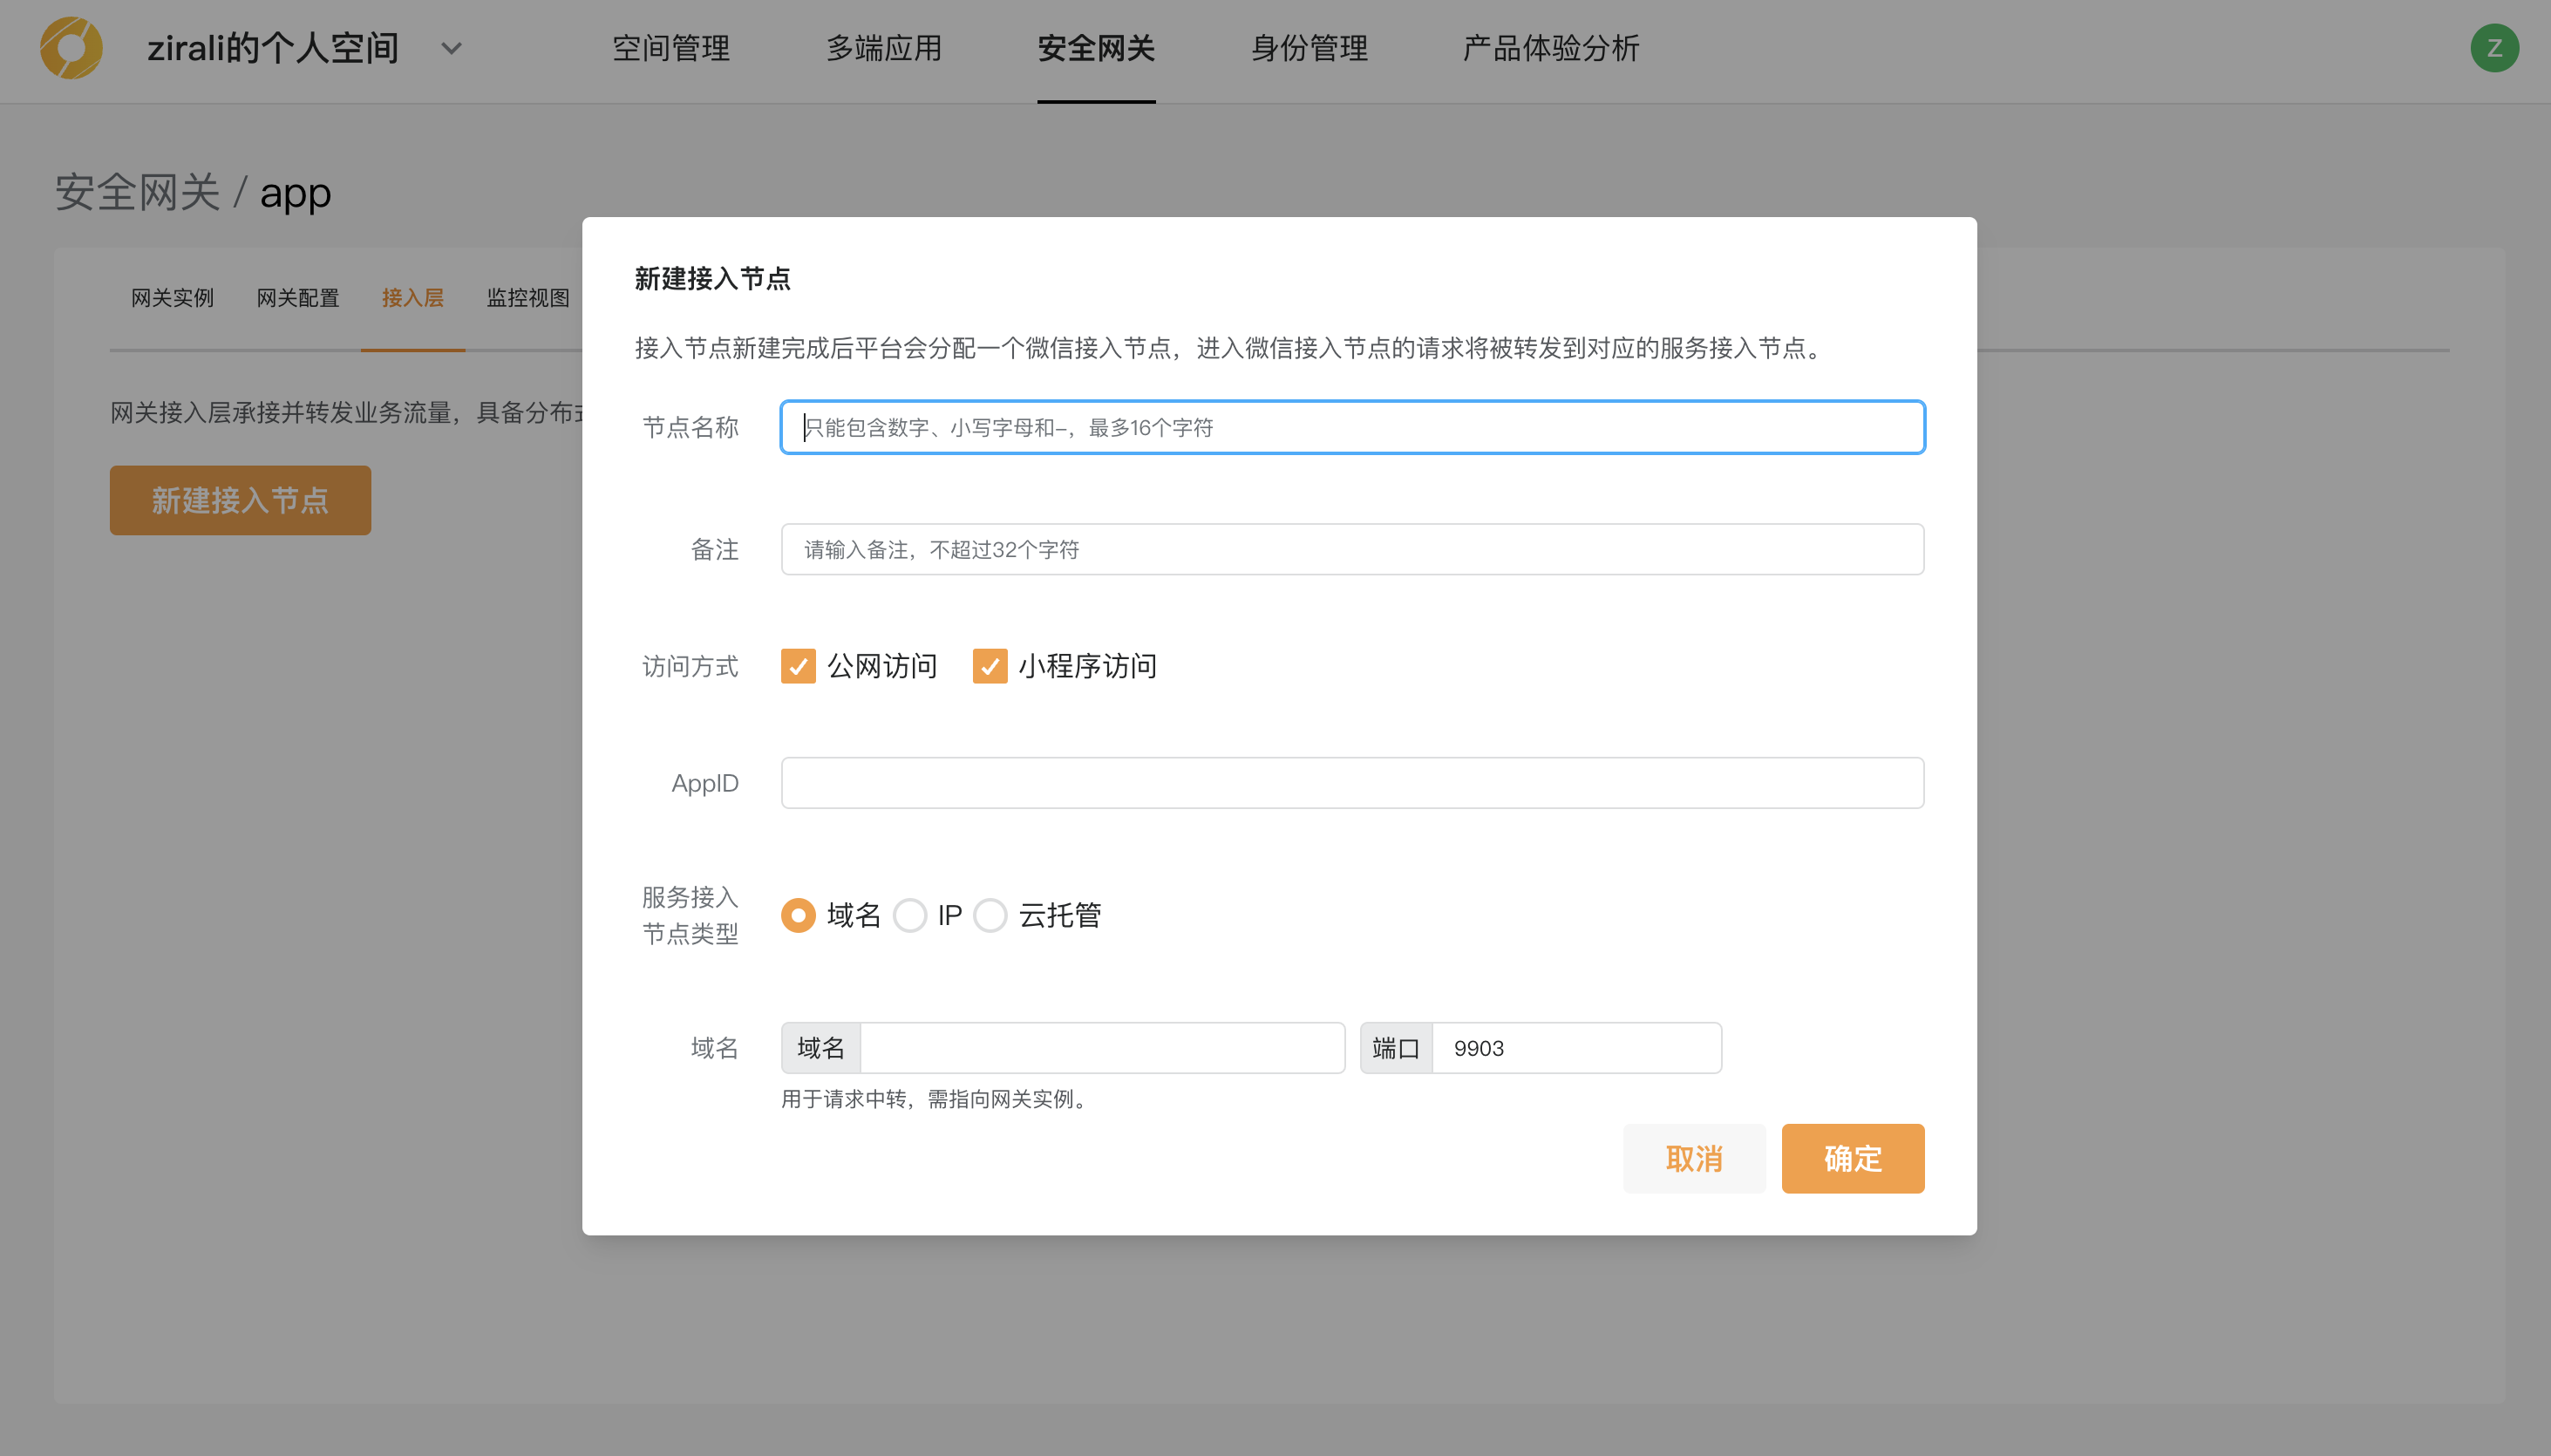Expand the zirali personal space dropdown chevron
Image resolution: width=2551 pixels, height=1456 pixels.
click(x=452, y=48)
